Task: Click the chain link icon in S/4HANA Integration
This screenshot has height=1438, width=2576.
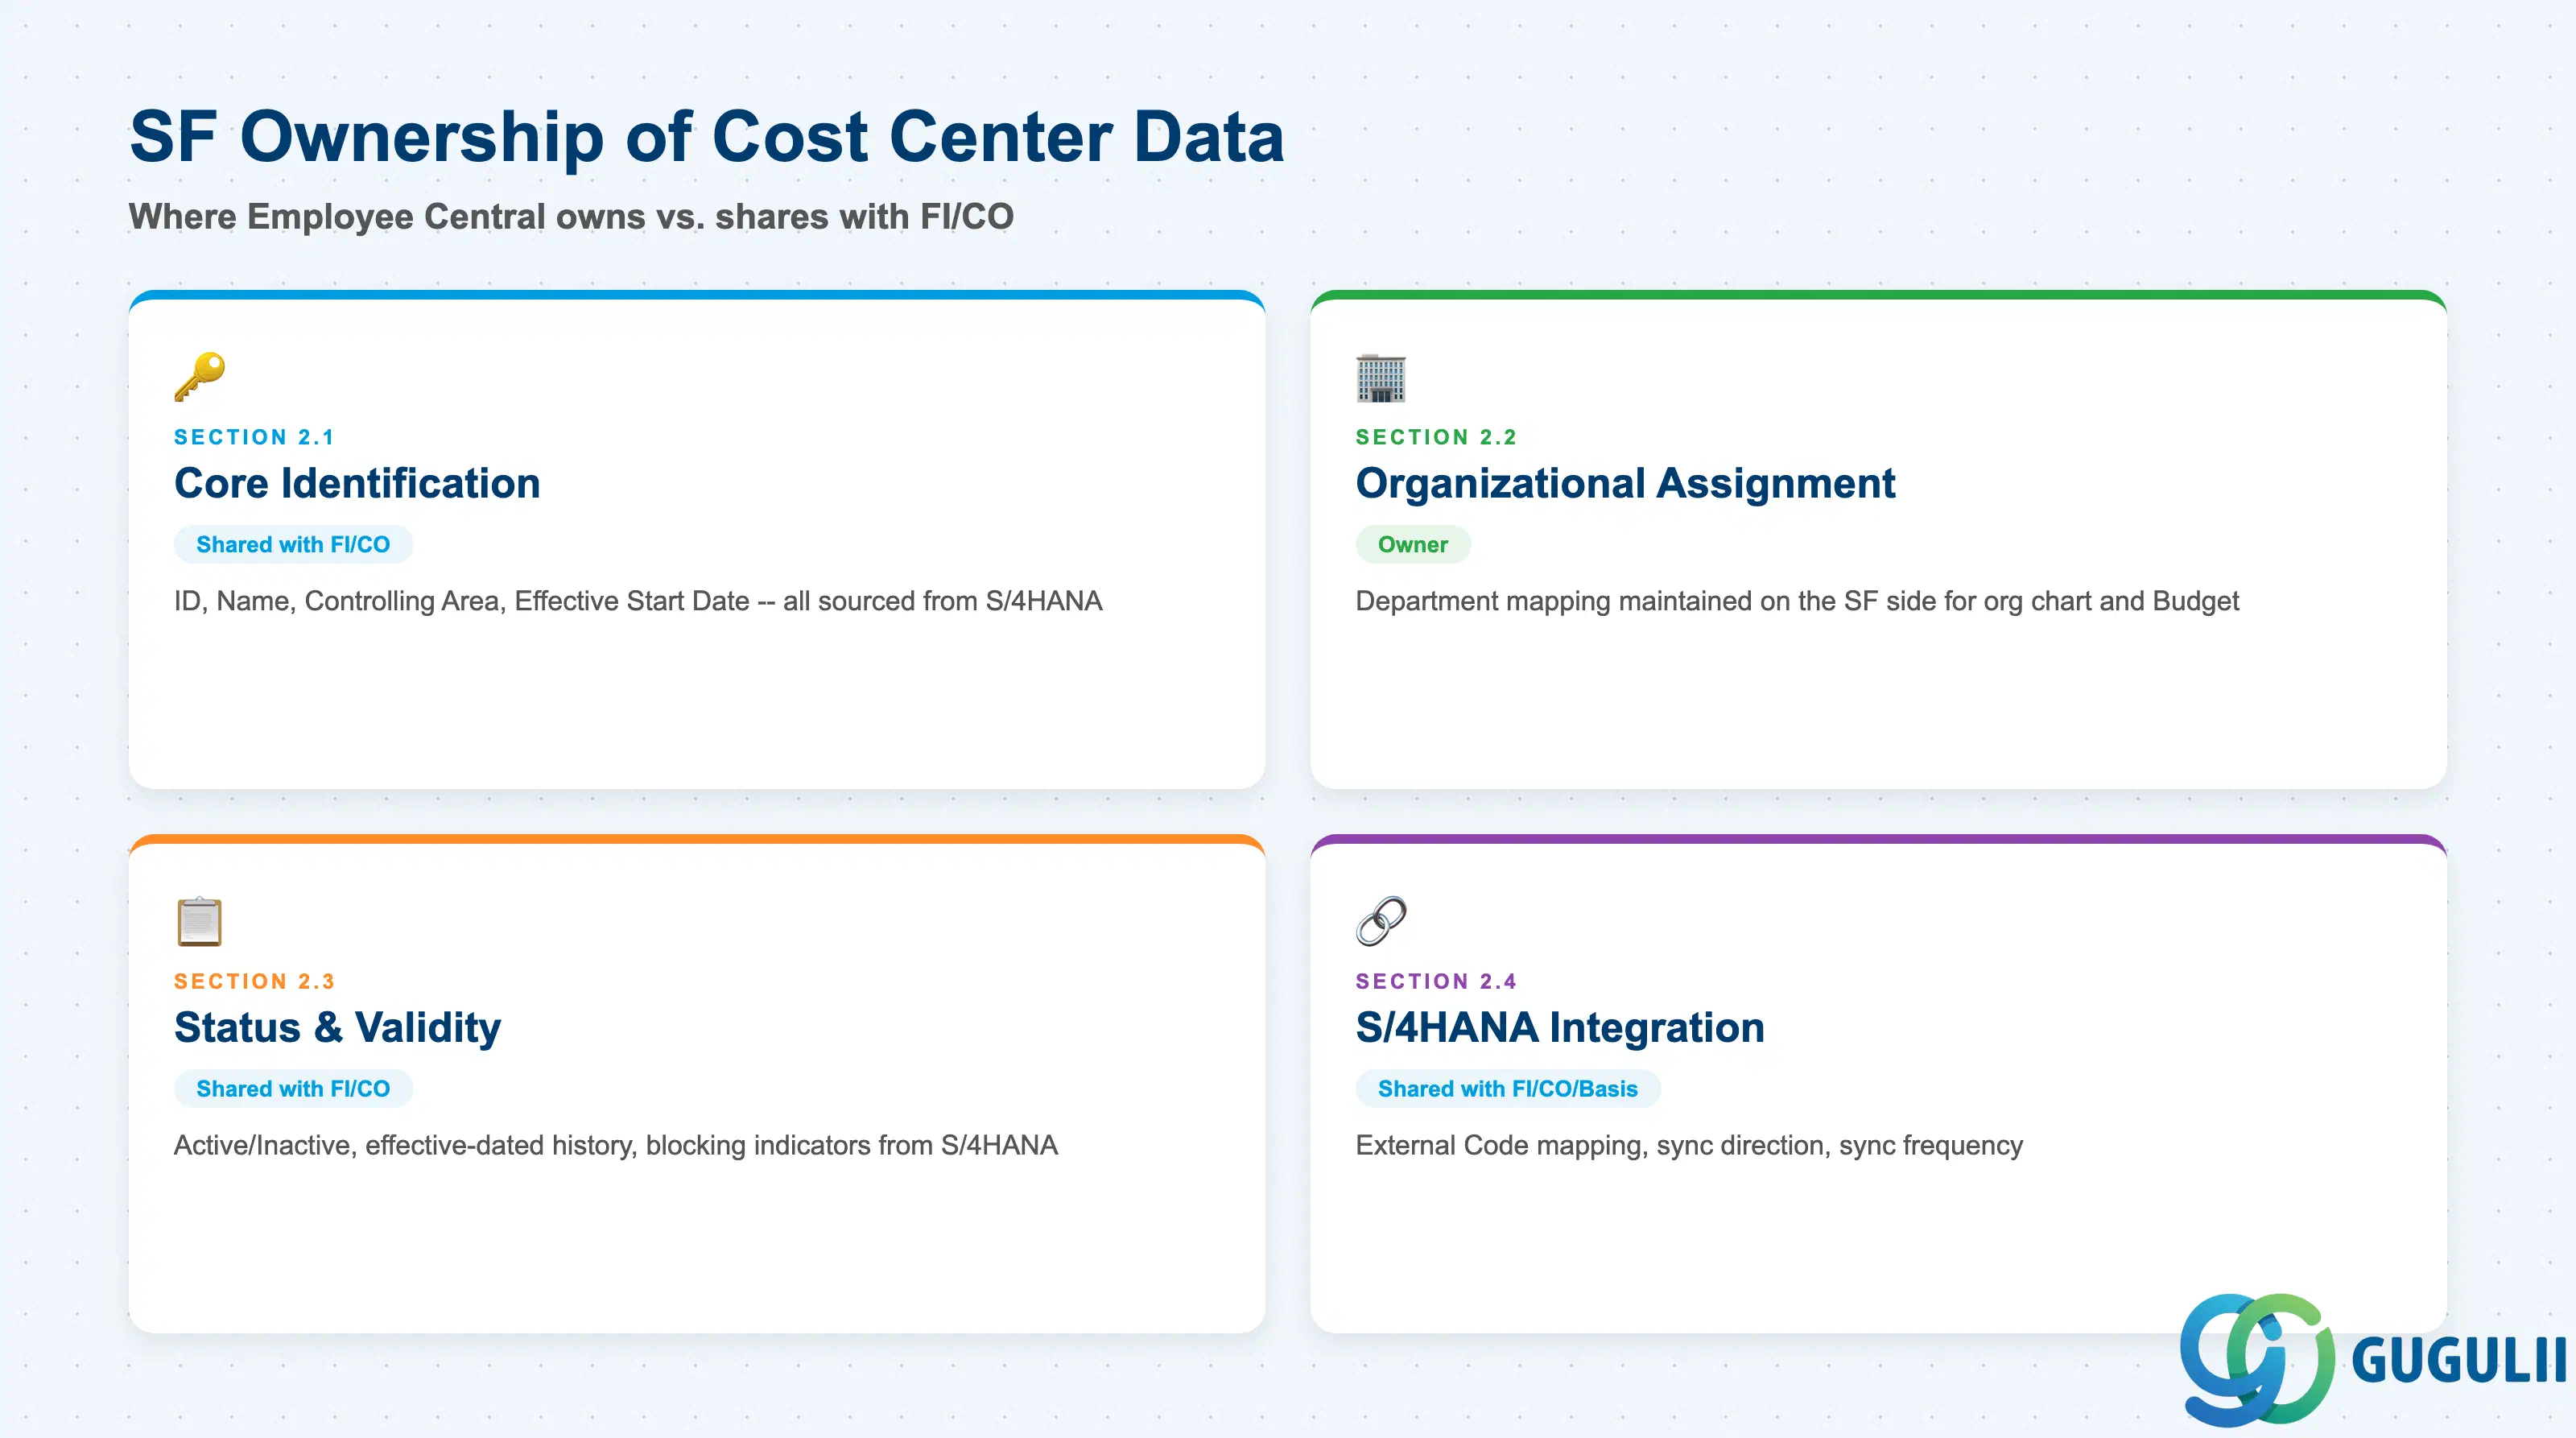Action: [1381, 921]
